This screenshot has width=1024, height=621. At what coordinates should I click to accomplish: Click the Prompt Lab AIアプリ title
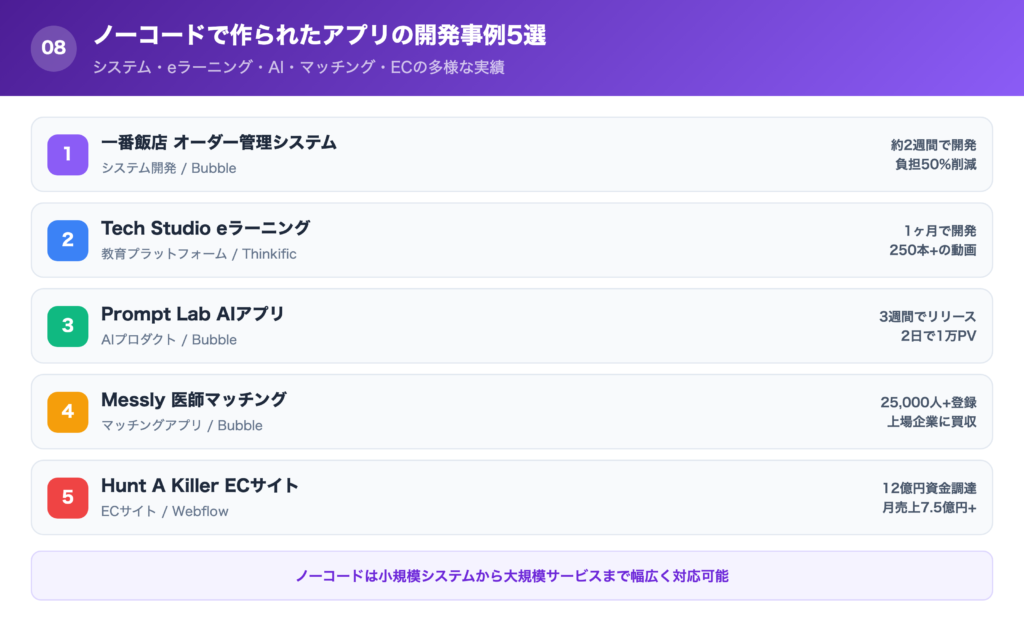[x=192, y=315]
